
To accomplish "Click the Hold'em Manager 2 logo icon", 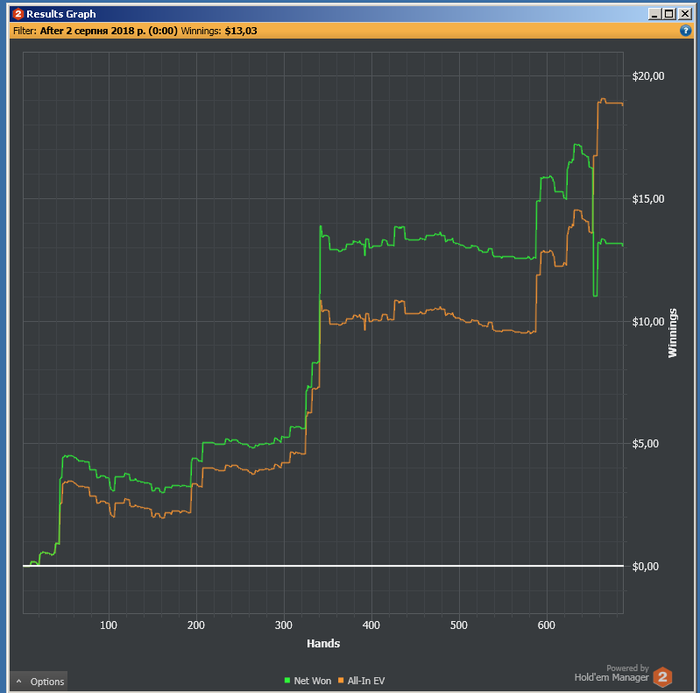I will (x=662, y=677).
